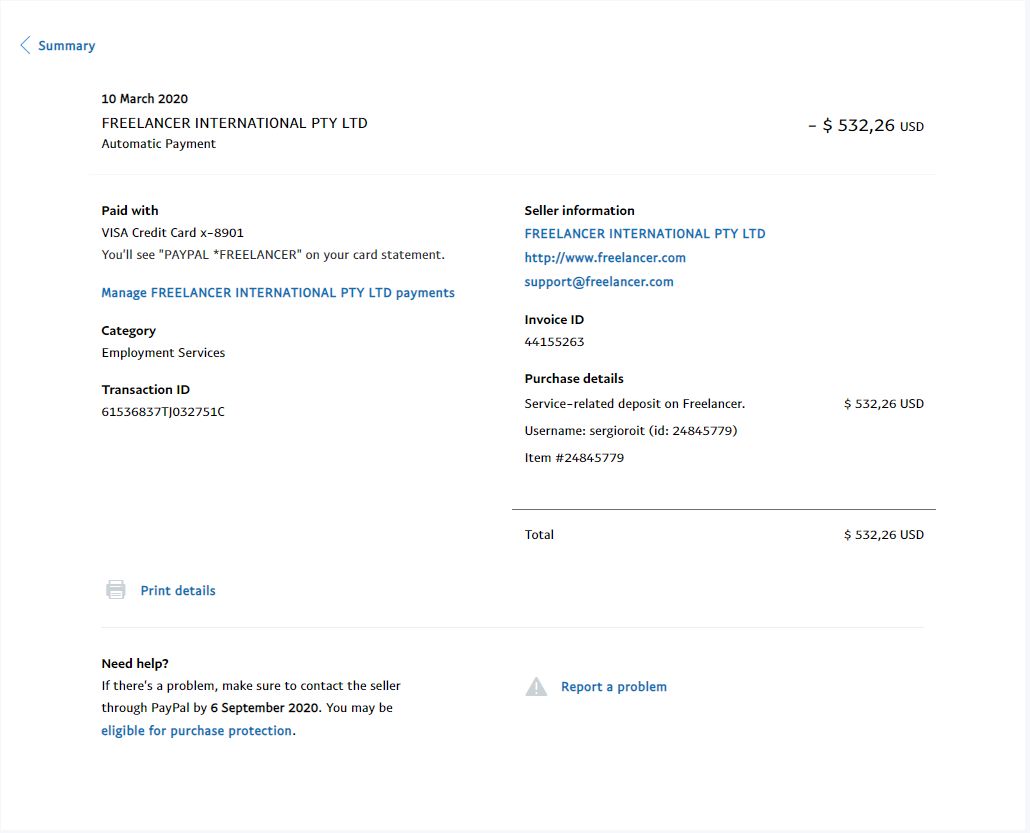Click the header title FREELANCER INTERNATIONAL PTY LTD
Viewport: 1030px width, 833px height.
click(235, 124)
